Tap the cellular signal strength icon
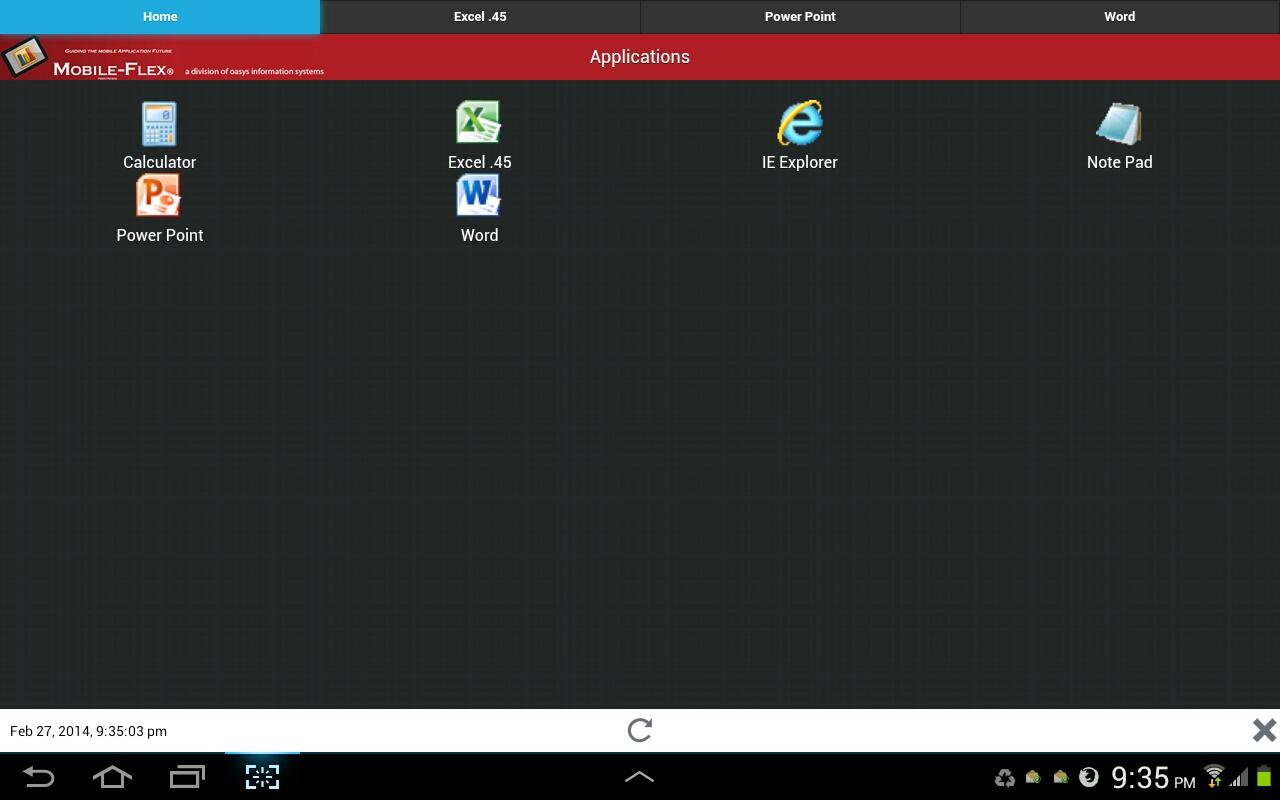Screen dimensions: 1280x800 point(1239,777)
